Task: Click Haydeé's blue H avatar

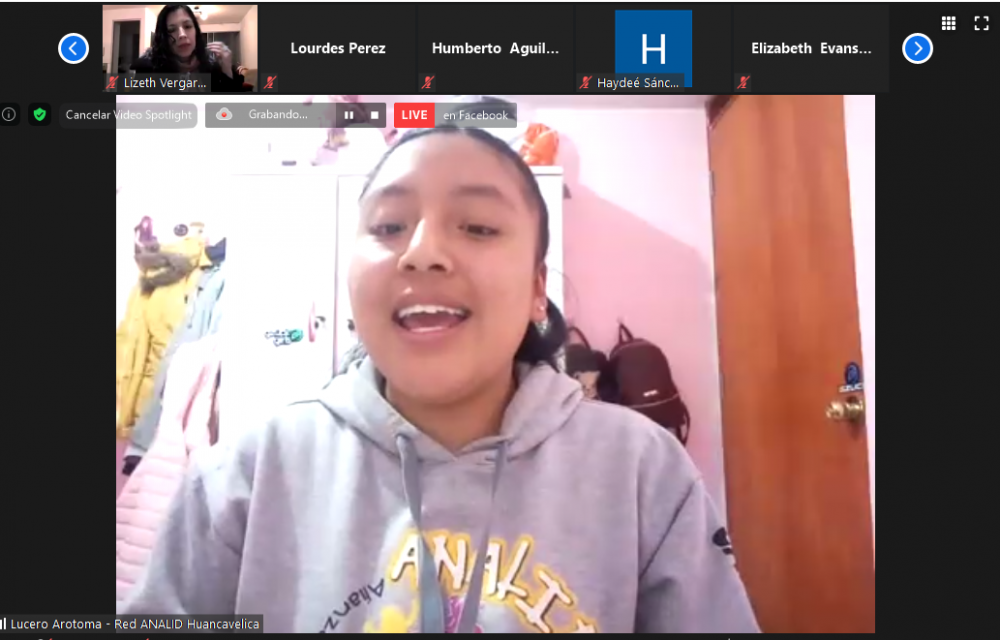Action: click(x=653, y=47)
